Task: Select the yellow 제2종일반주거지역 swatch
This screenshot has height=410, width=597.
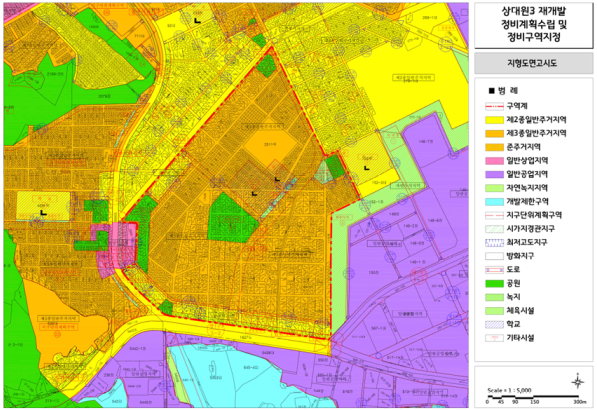Action: tap(494, 120)
